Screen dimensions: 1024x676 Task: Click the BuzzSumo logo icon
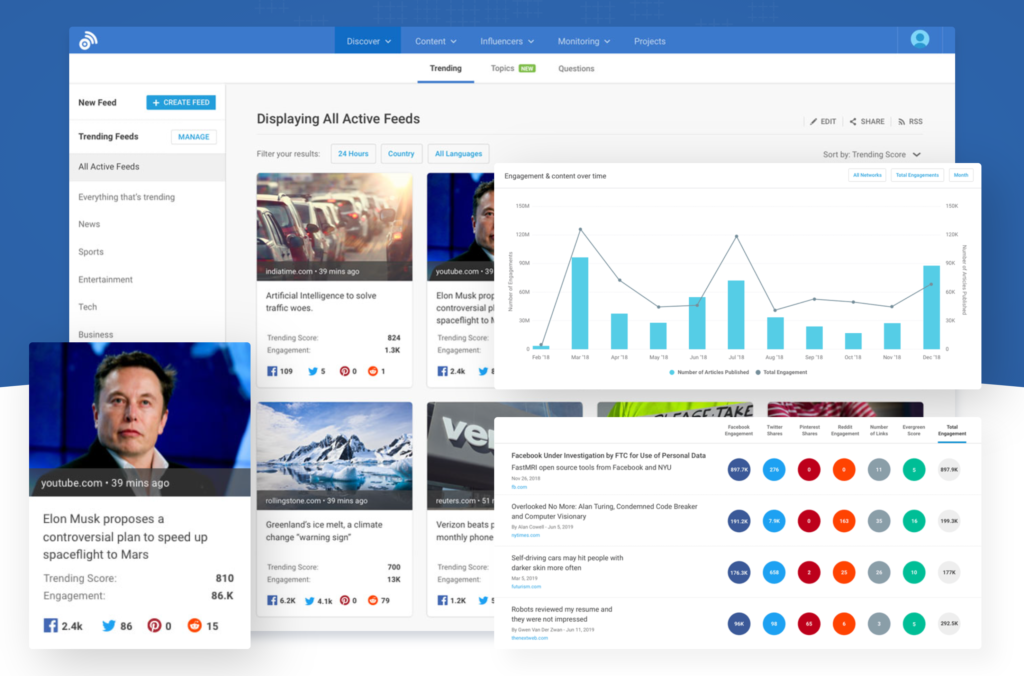click(x=88, y=40)
